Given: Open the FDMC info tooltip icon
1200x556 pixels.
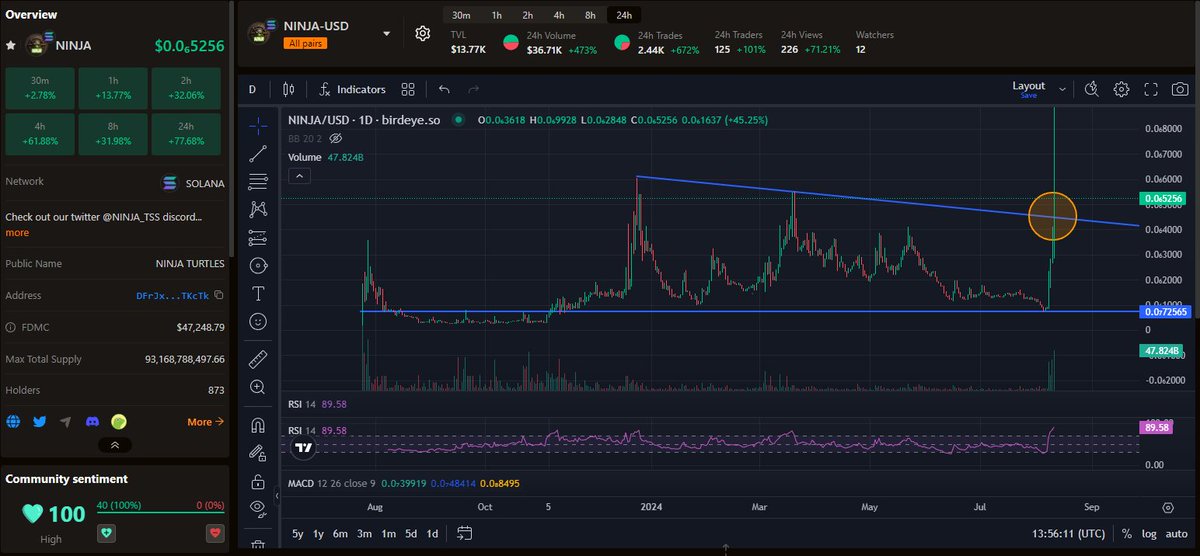Looking at the screenshot, I should coord(10,327).
